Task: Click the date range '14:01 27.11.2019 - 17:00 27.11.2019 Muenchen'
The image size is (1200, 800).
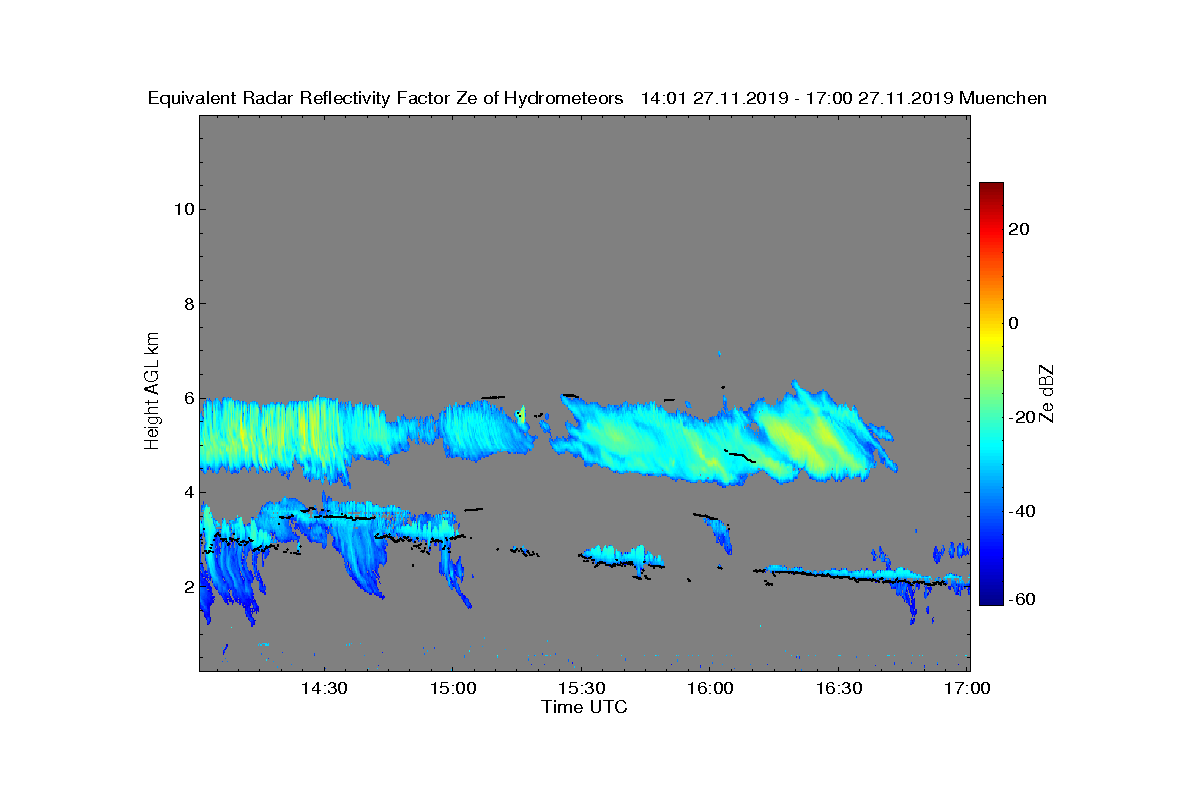Action: 844,98
